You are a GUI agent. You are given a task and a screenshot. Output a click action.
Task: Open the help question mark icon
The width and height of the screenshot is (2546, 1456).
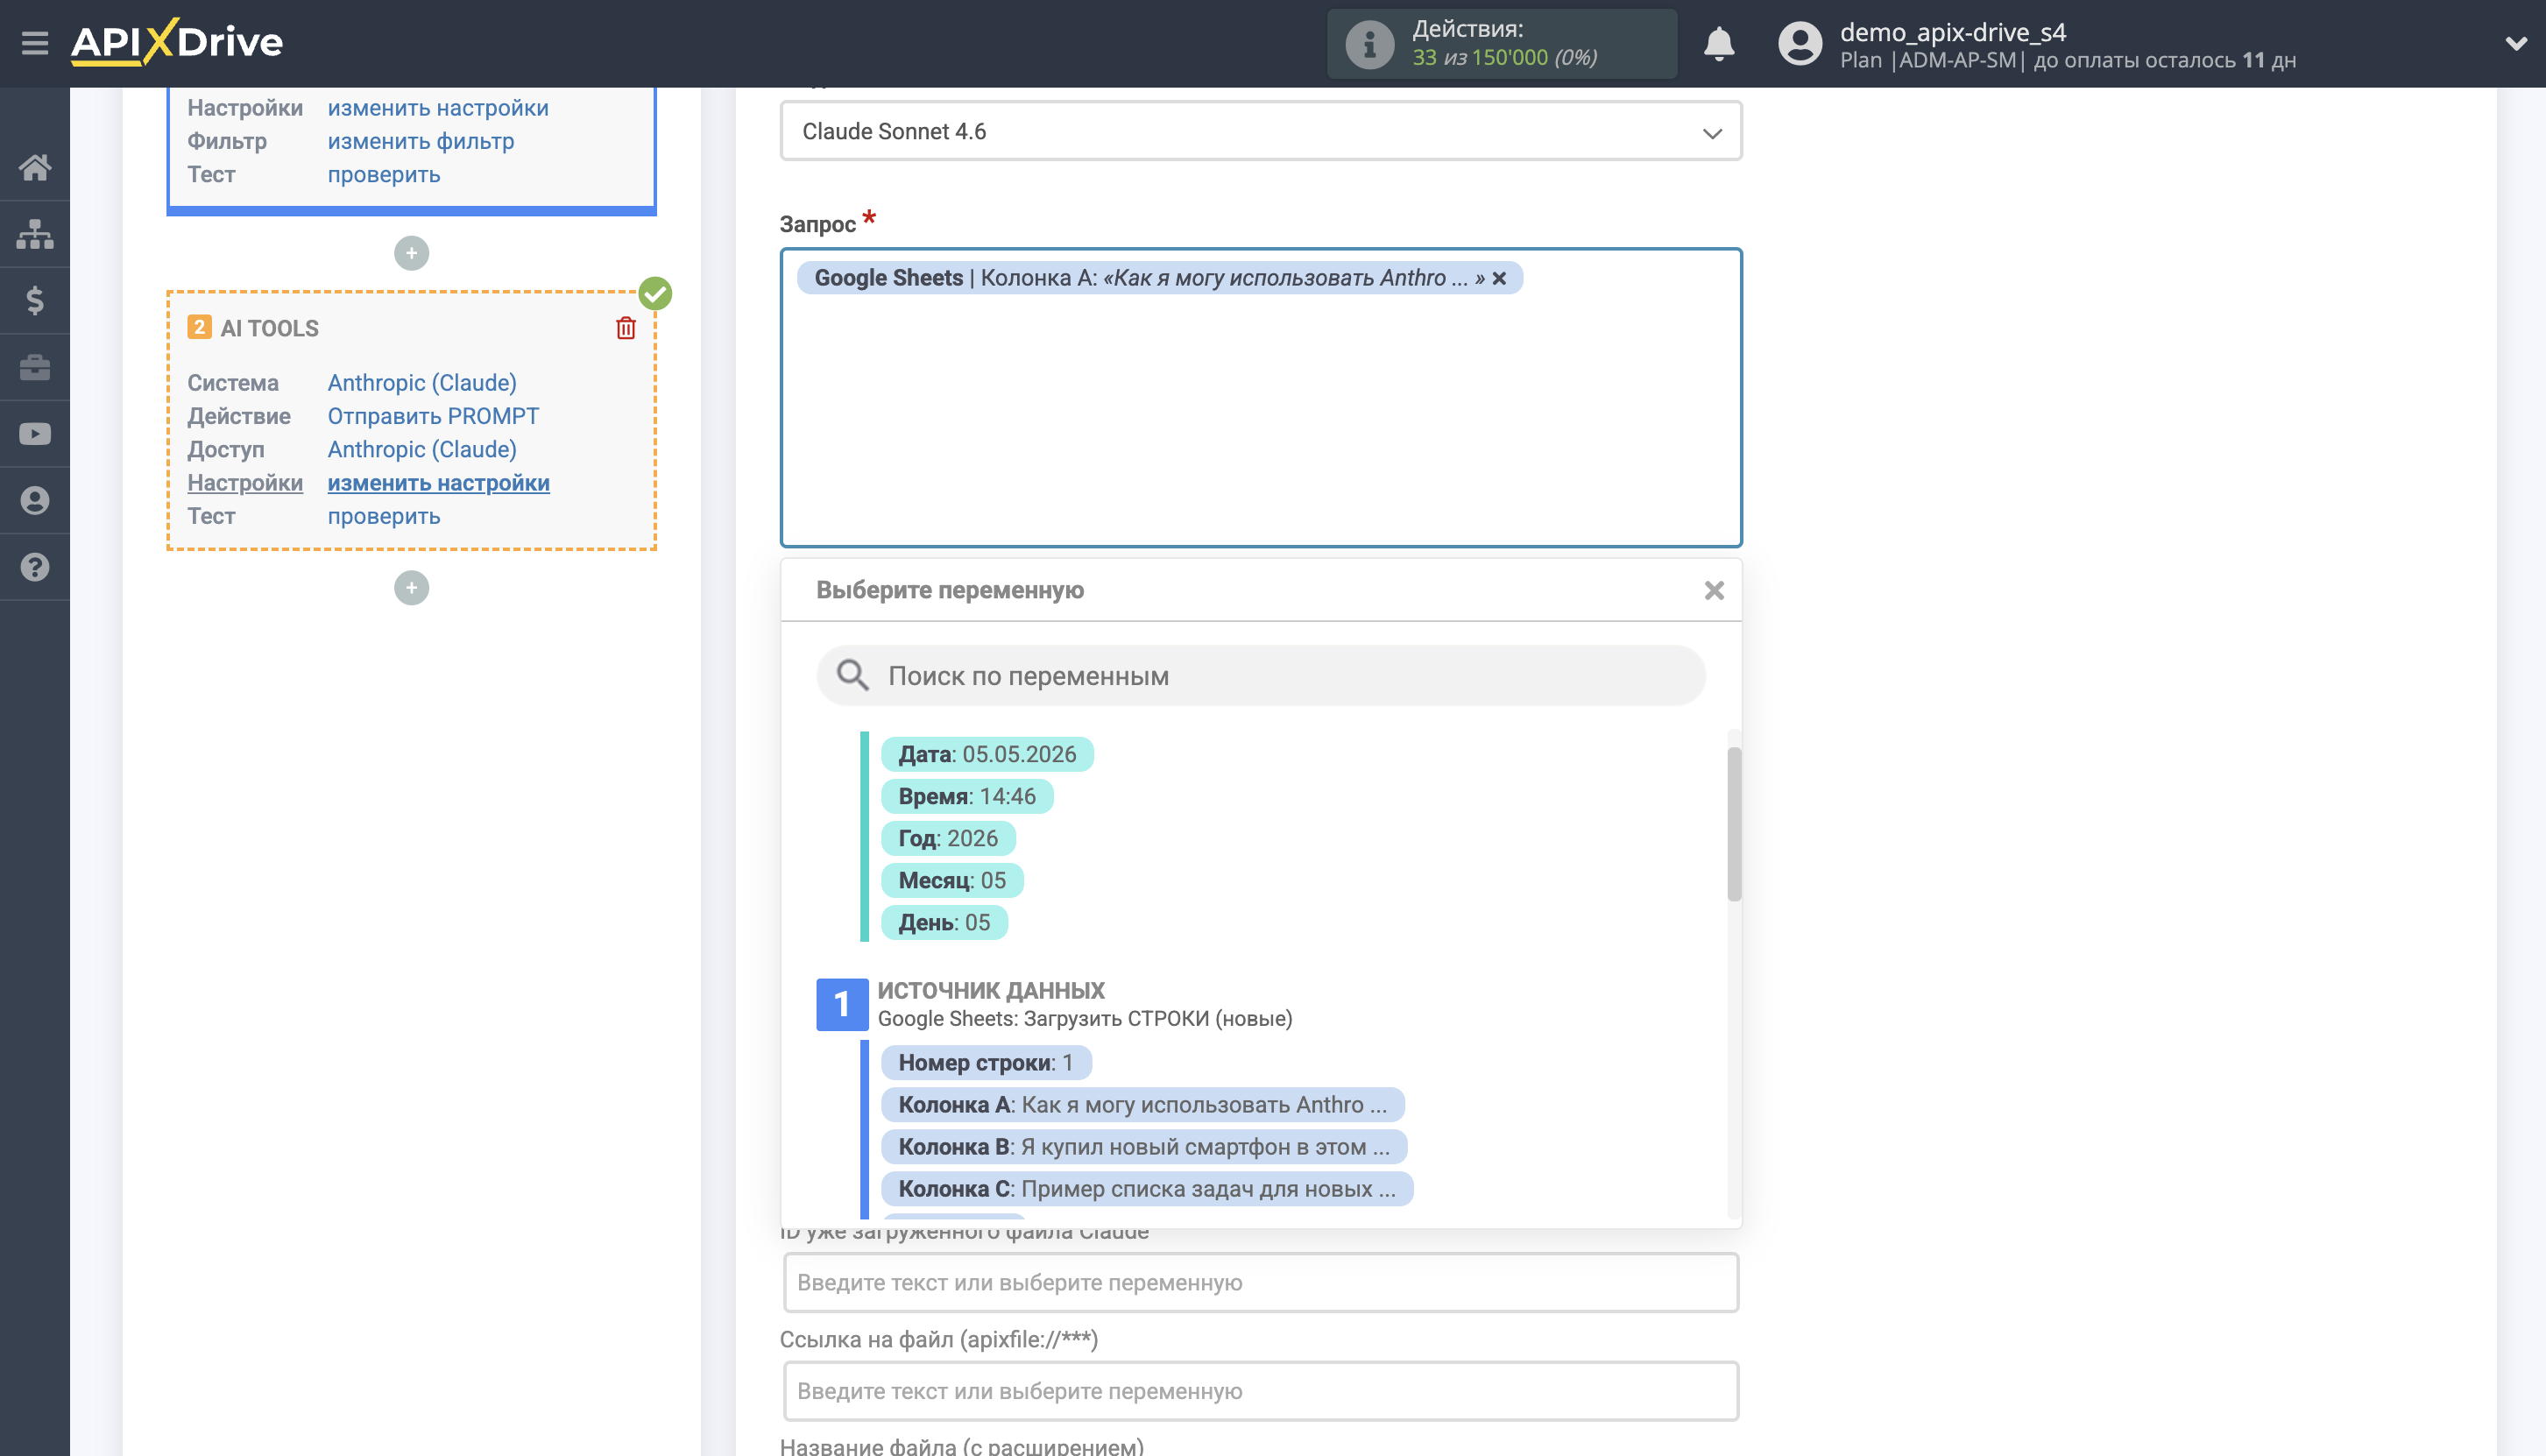tap(35, 567)
